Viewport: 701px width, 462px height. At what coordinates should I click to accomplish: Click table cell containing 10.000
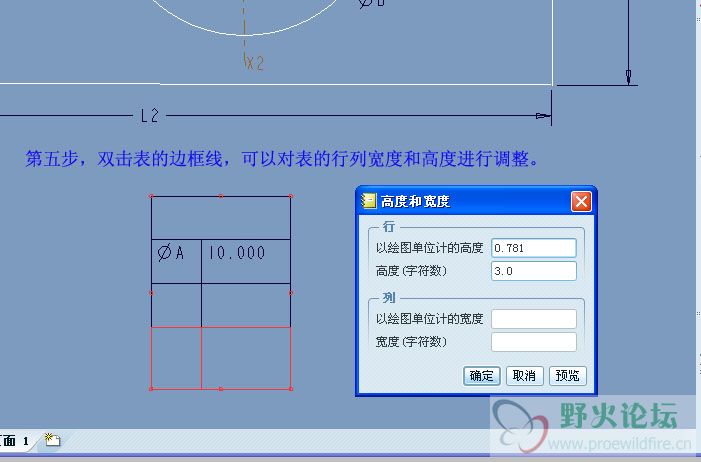click(246, 261)
